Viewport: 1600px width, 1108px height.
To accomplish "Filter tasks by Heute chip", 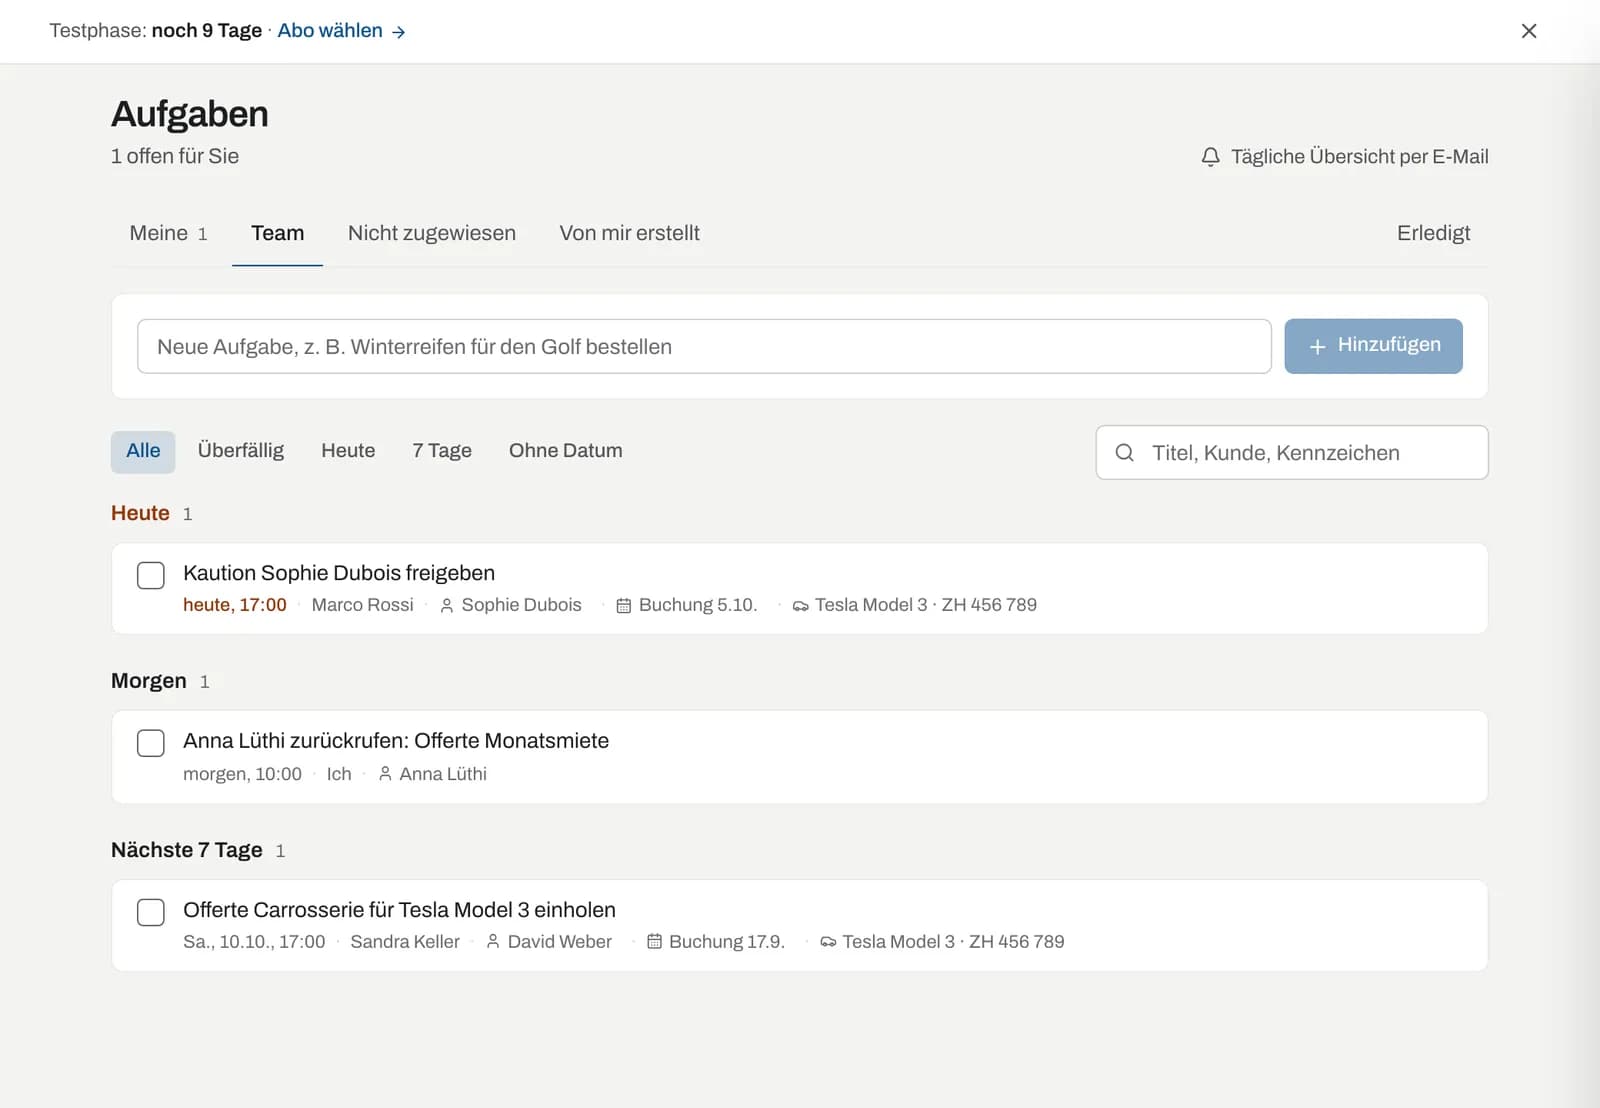I will 348,452.
